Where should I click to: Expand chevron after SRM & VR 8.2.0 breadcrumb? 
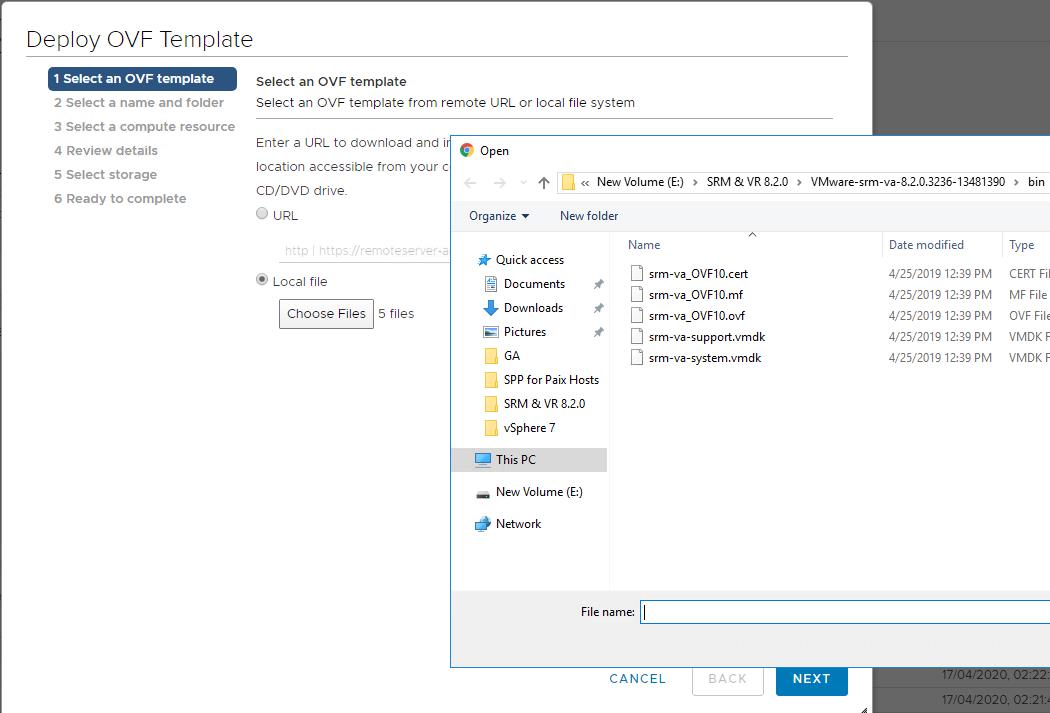coord(799,183)
